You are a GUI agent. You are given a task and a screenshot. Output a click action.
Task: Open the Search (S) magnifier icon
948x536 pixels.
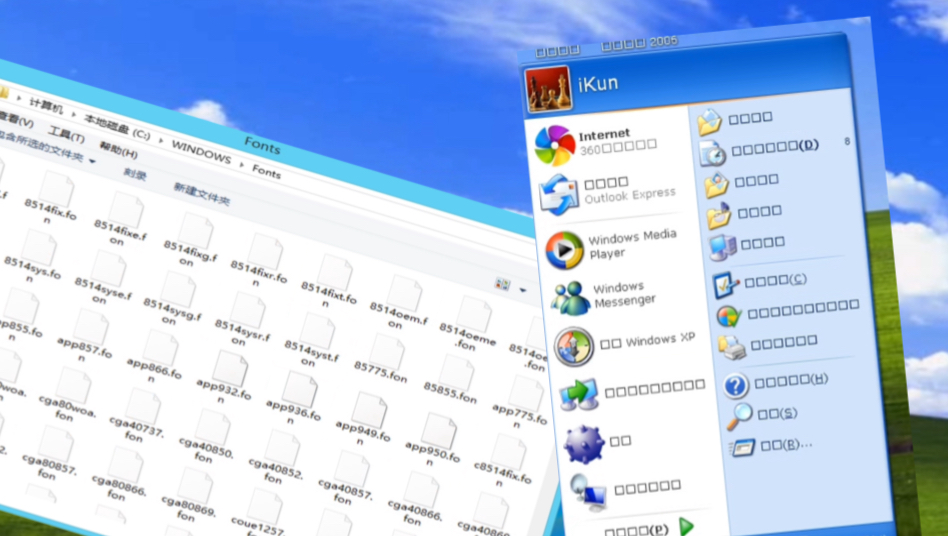(739, 416)
